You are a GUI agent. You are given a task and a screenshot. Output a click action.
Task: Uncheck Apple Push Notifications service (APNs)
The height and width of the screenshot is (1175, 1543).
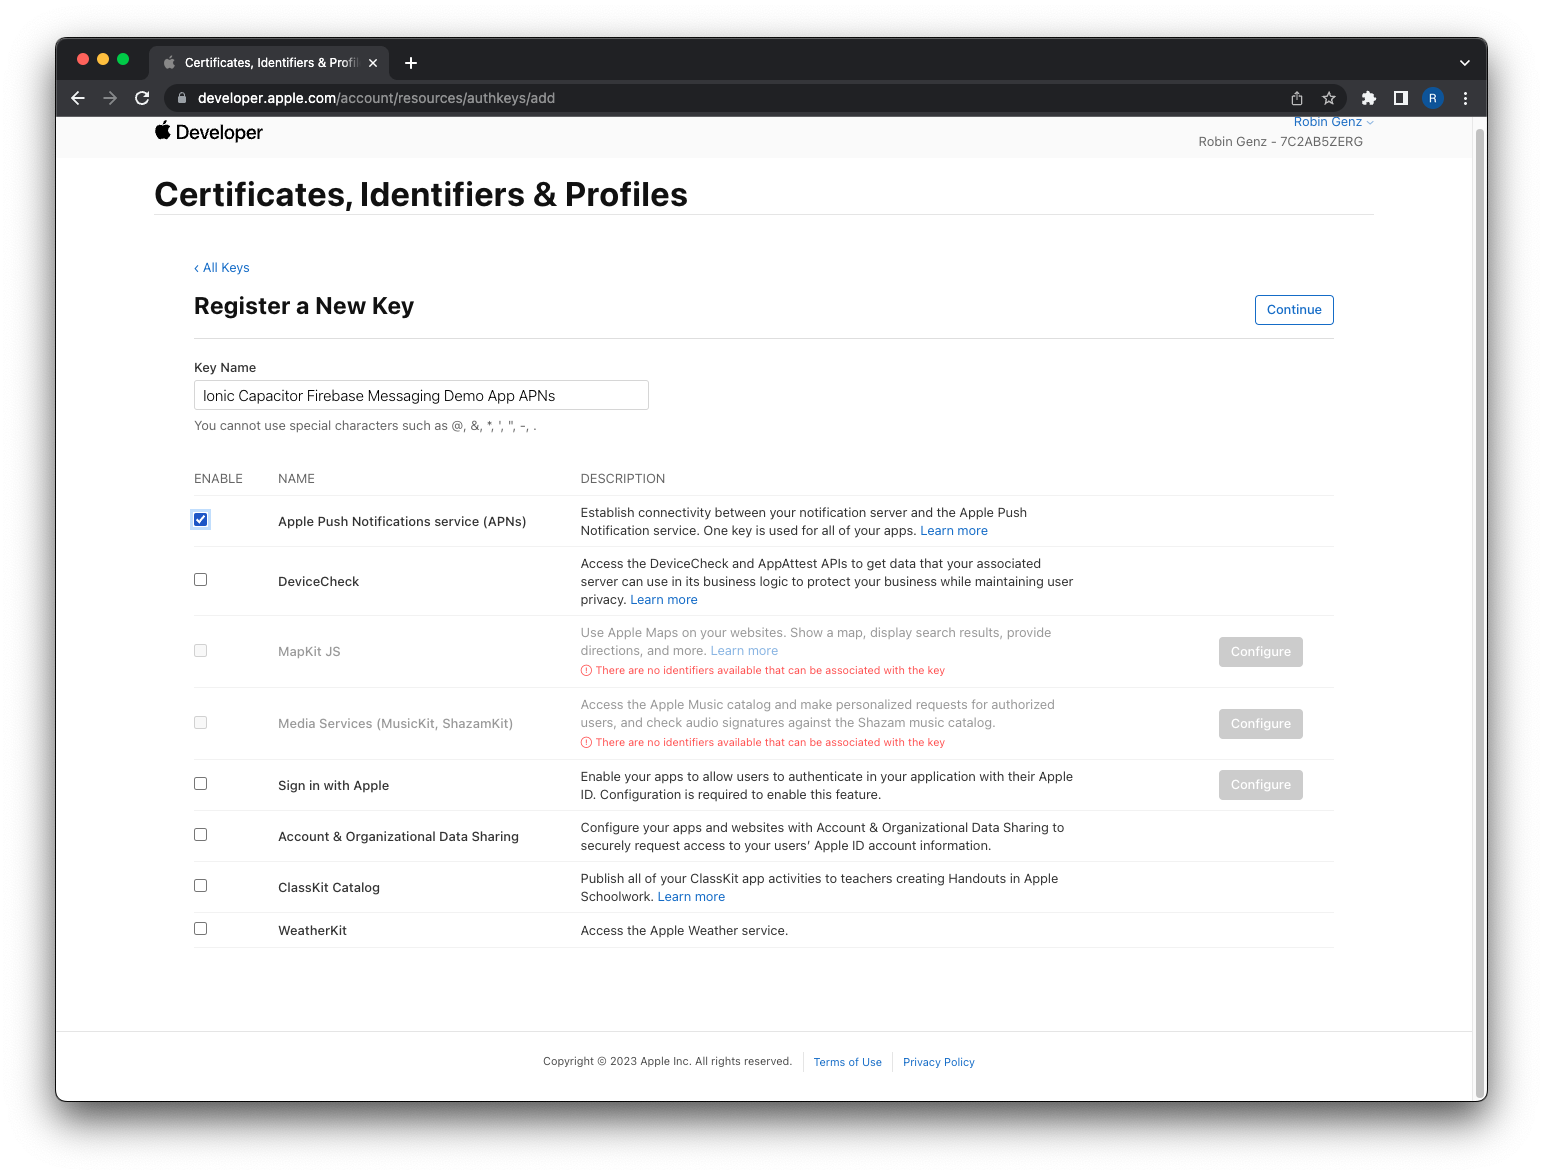pyautogui.click(x=201, y=519)
